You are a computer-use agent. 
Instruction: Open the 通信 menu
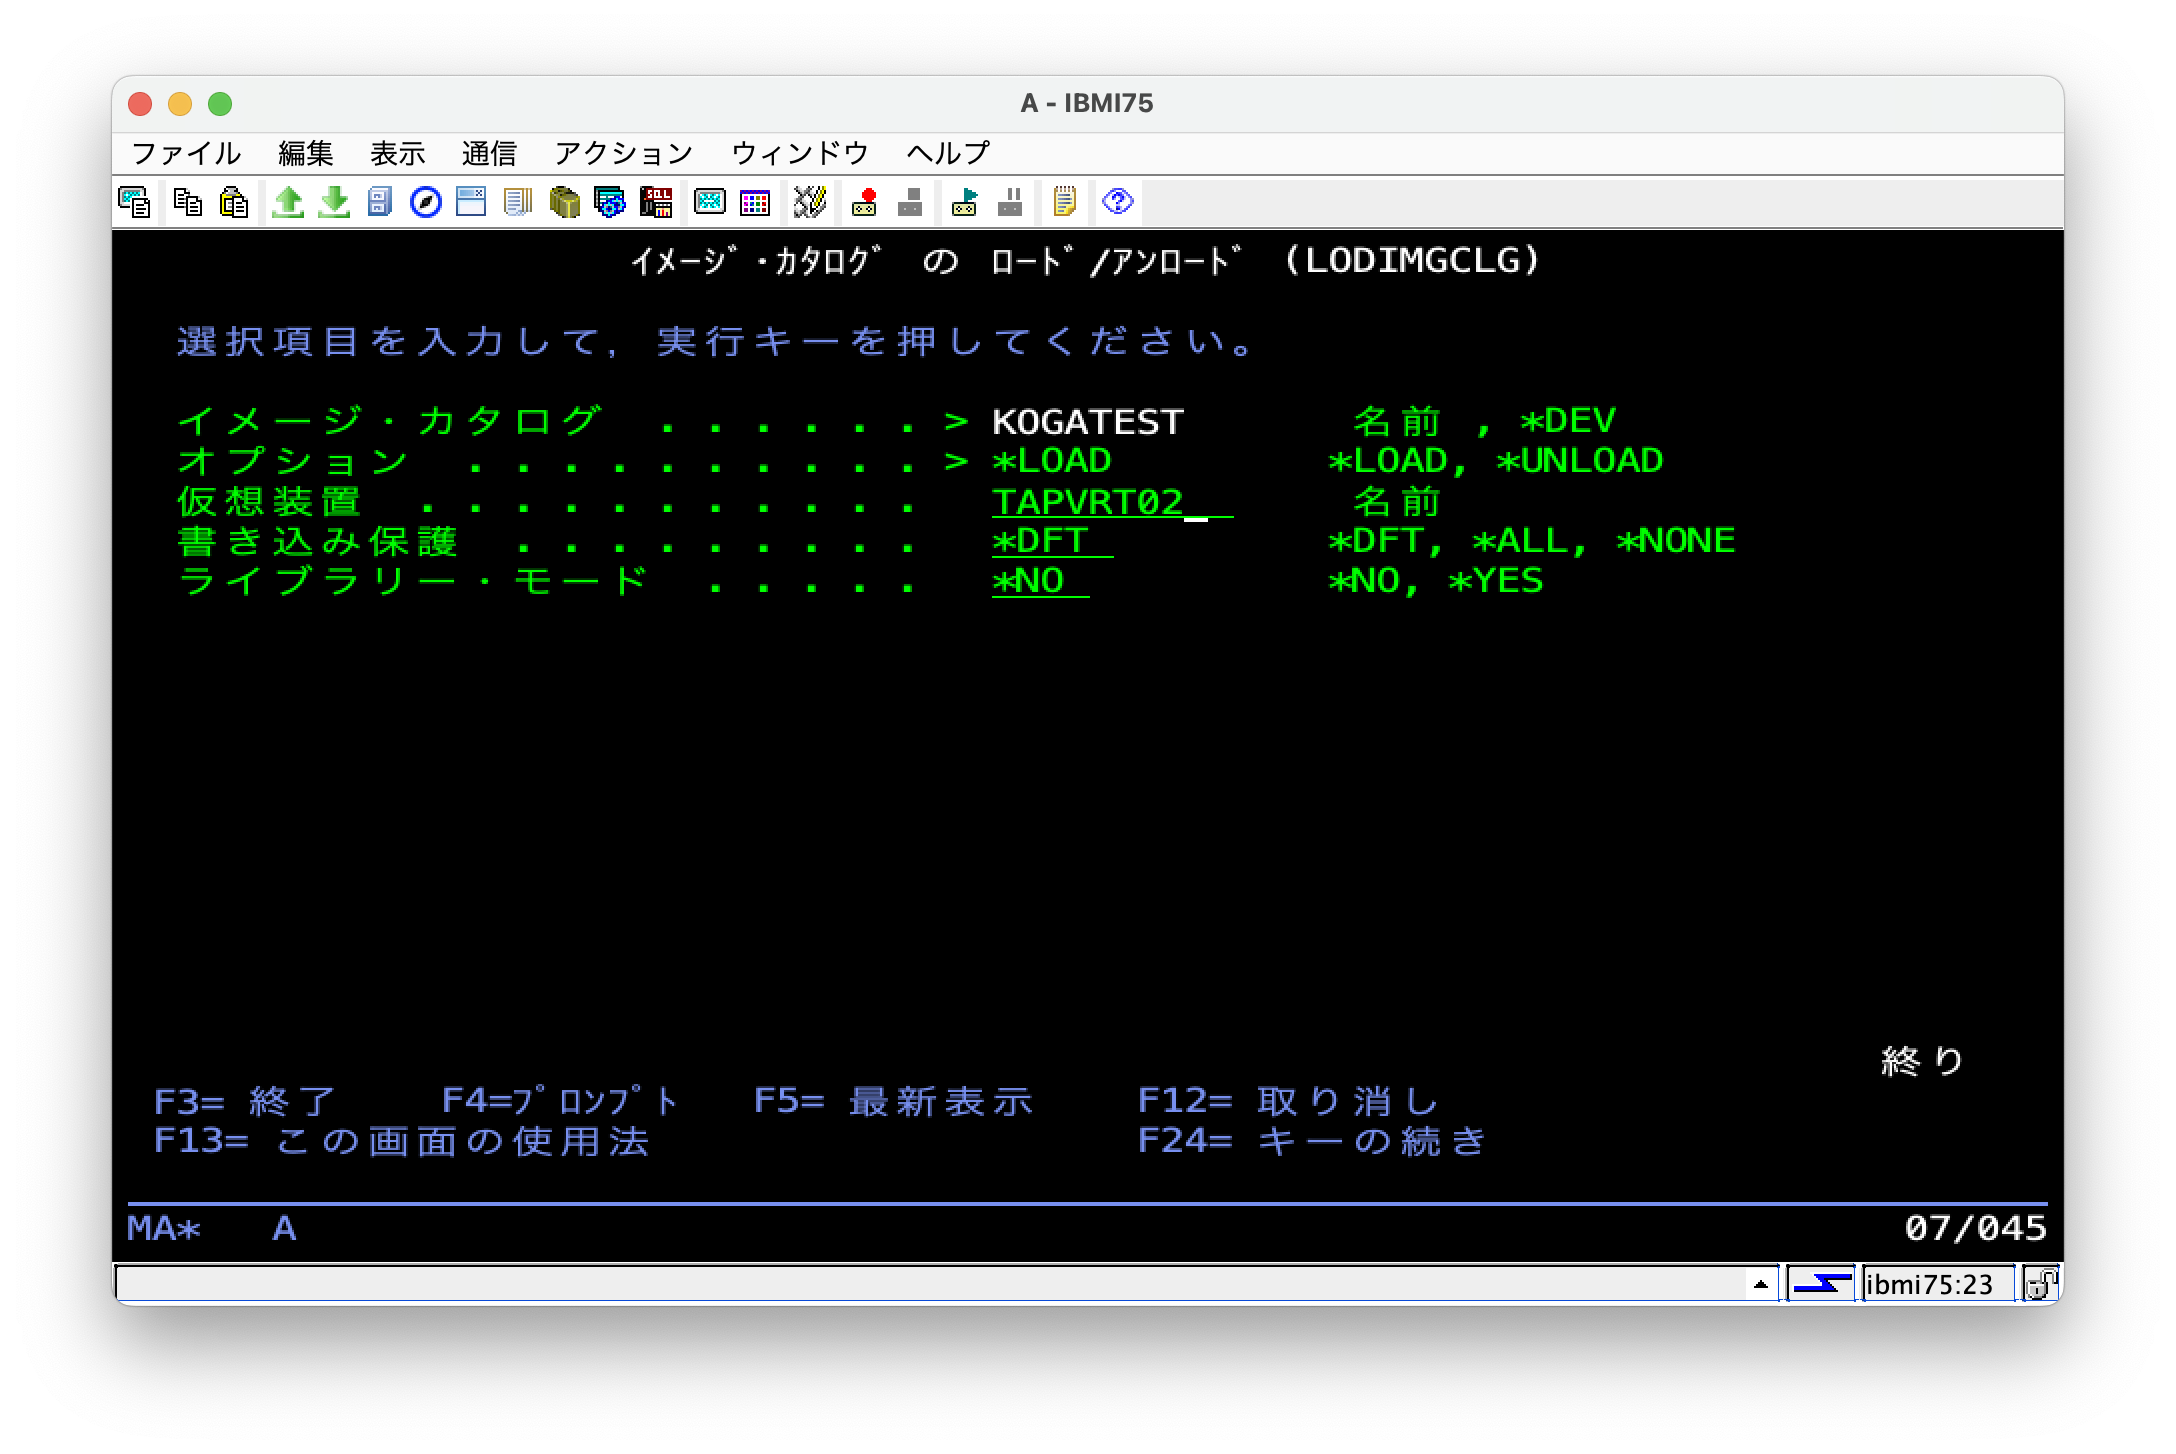coord(489,152)
